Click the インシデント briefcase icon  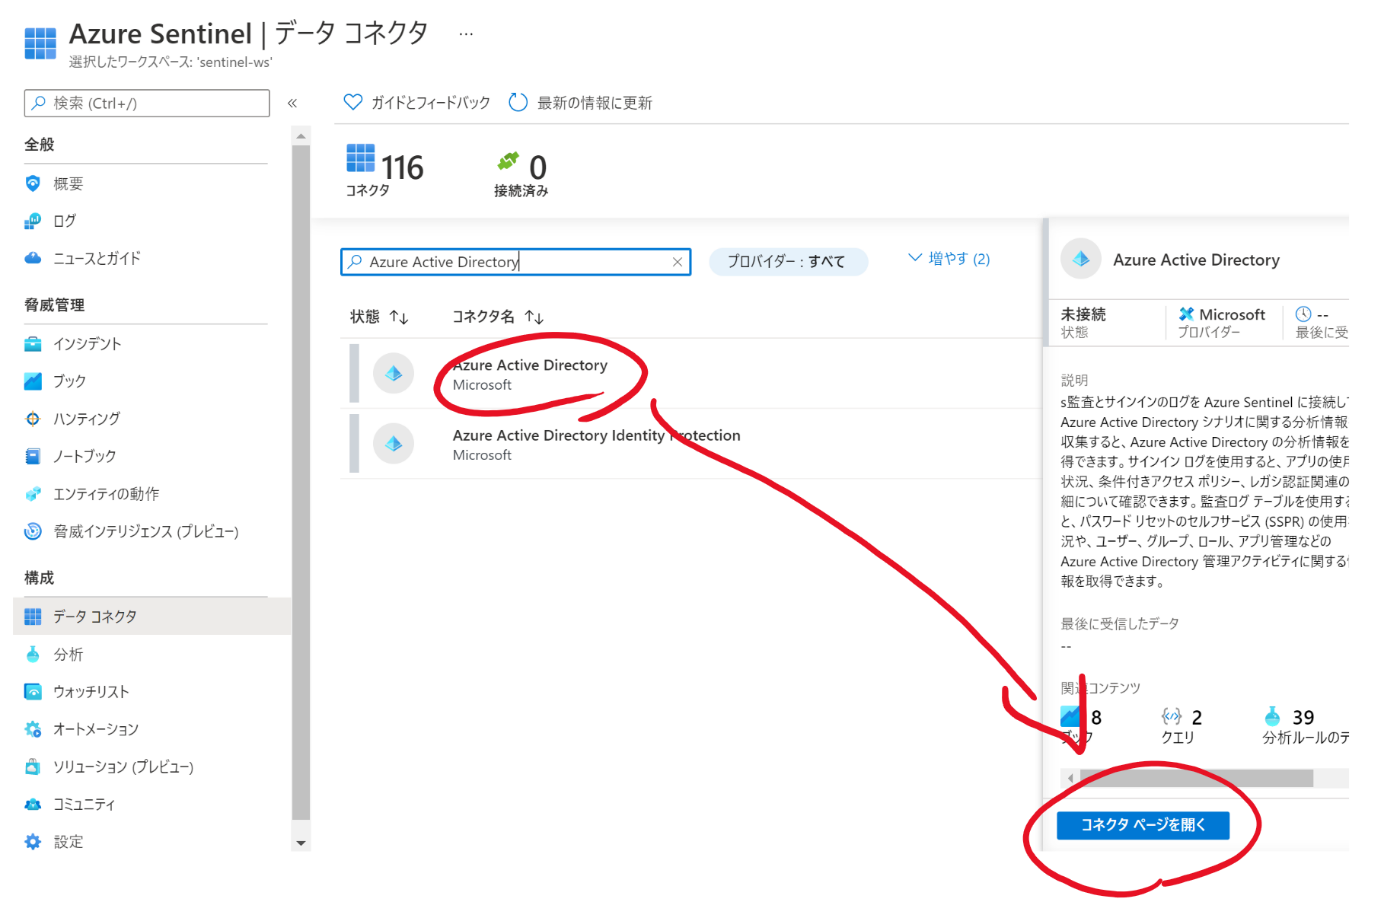click(x=33, y=343)
